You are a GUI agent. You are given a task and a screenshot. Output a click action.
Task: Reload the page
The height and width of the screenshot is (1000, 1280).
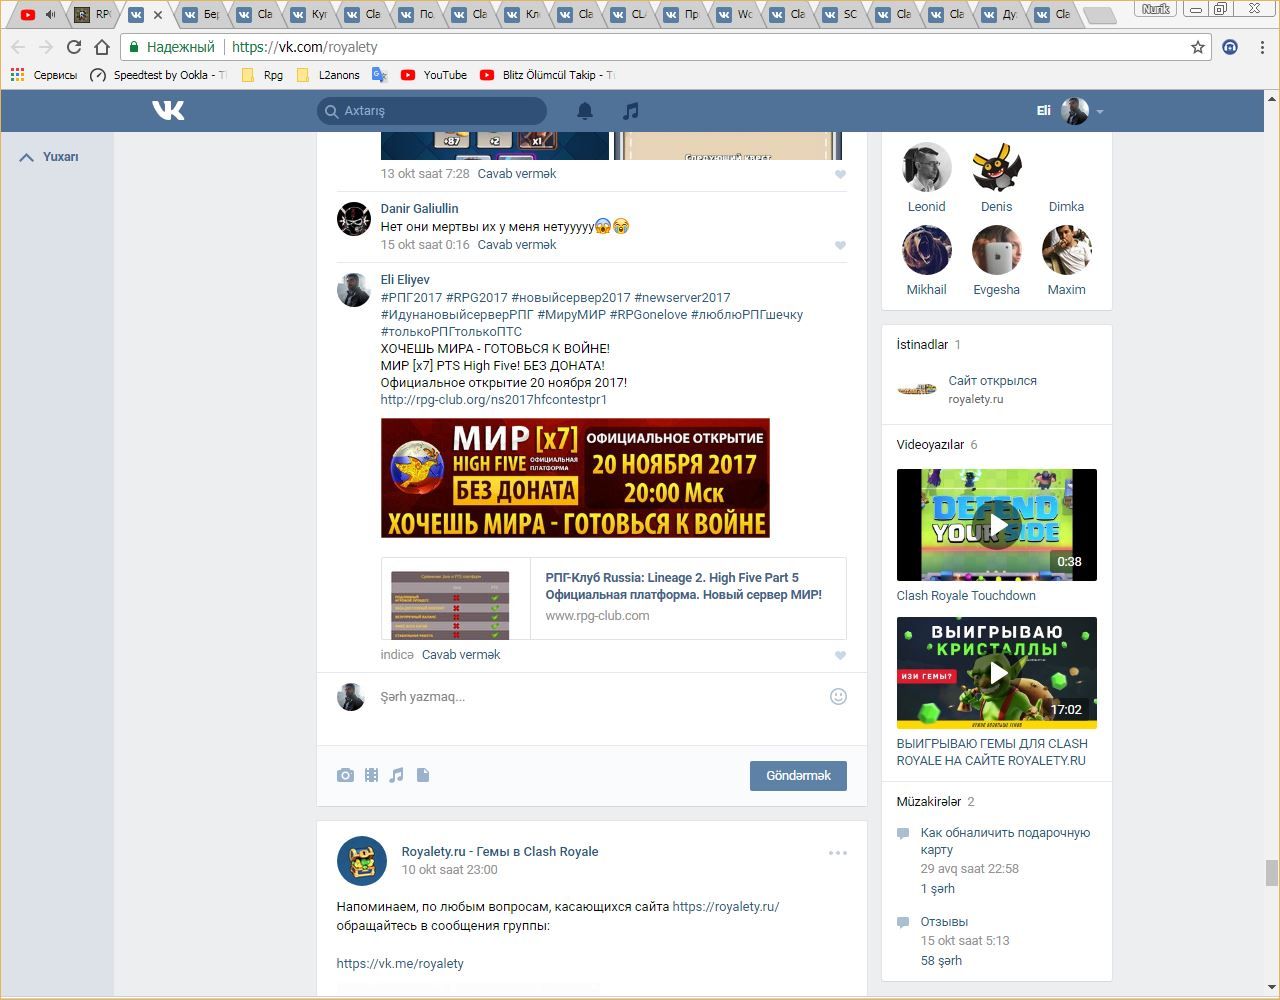pos(73,47)
